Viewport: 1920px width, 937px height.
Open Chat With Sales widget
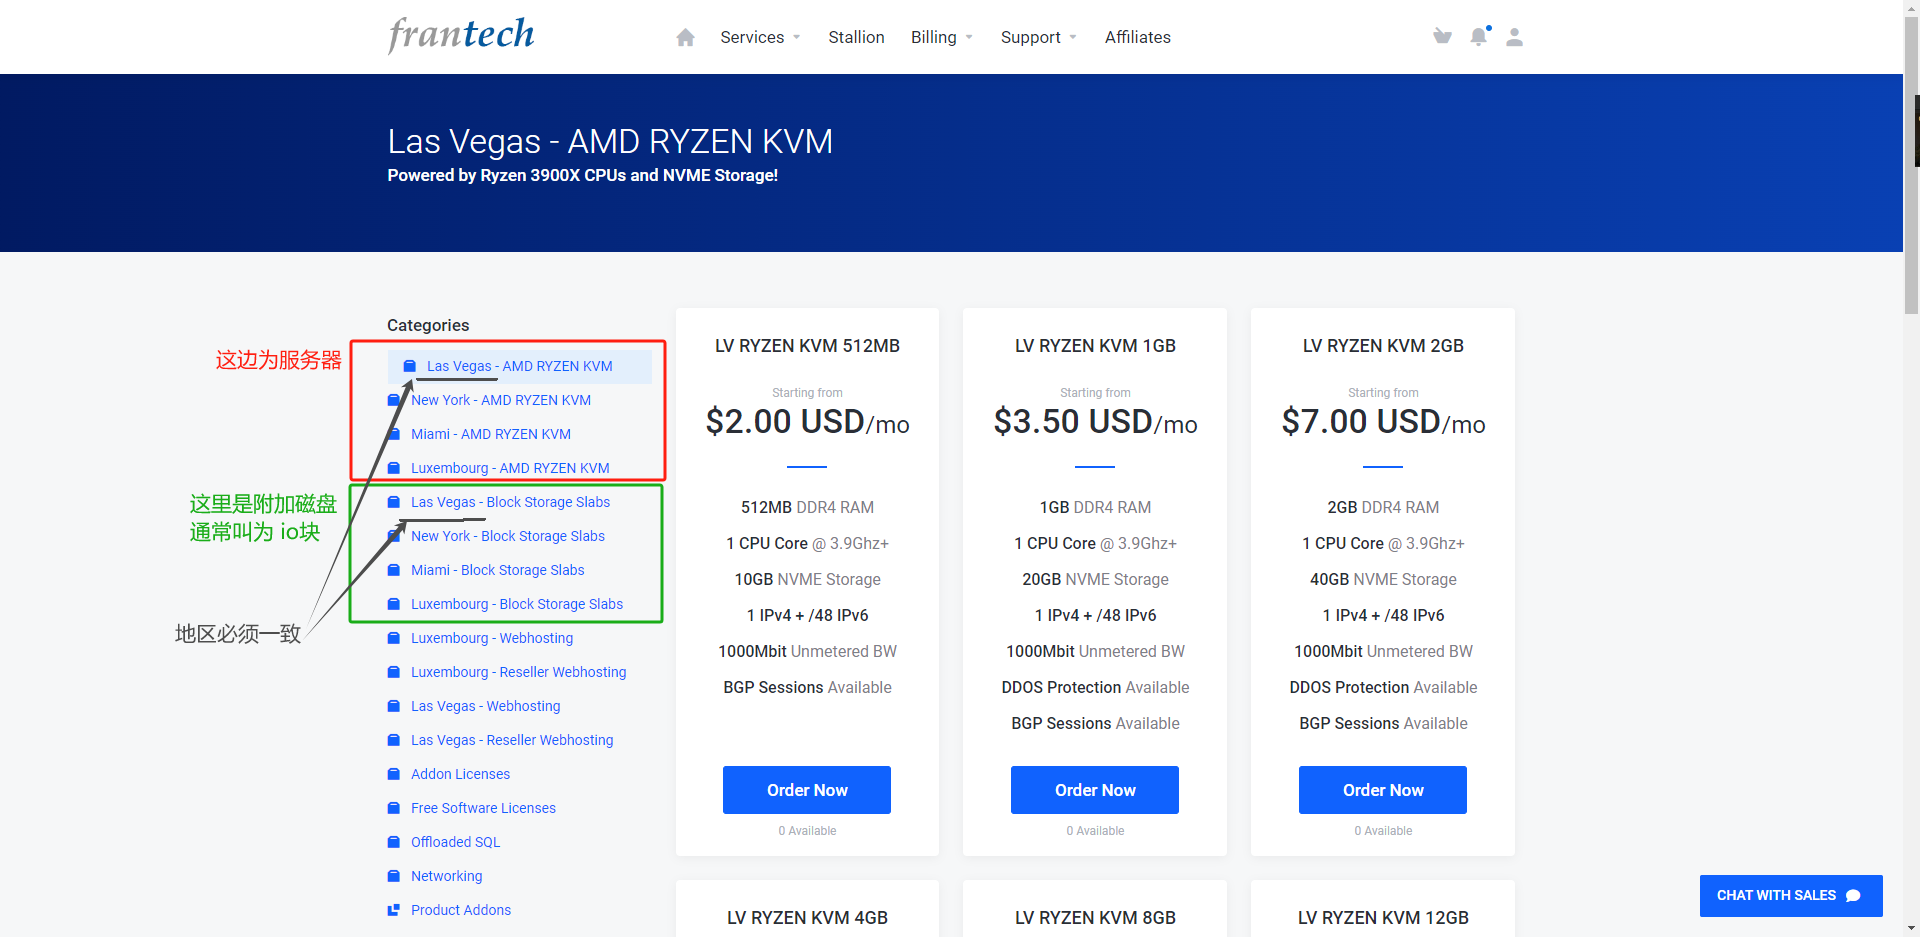point(1790,895)
